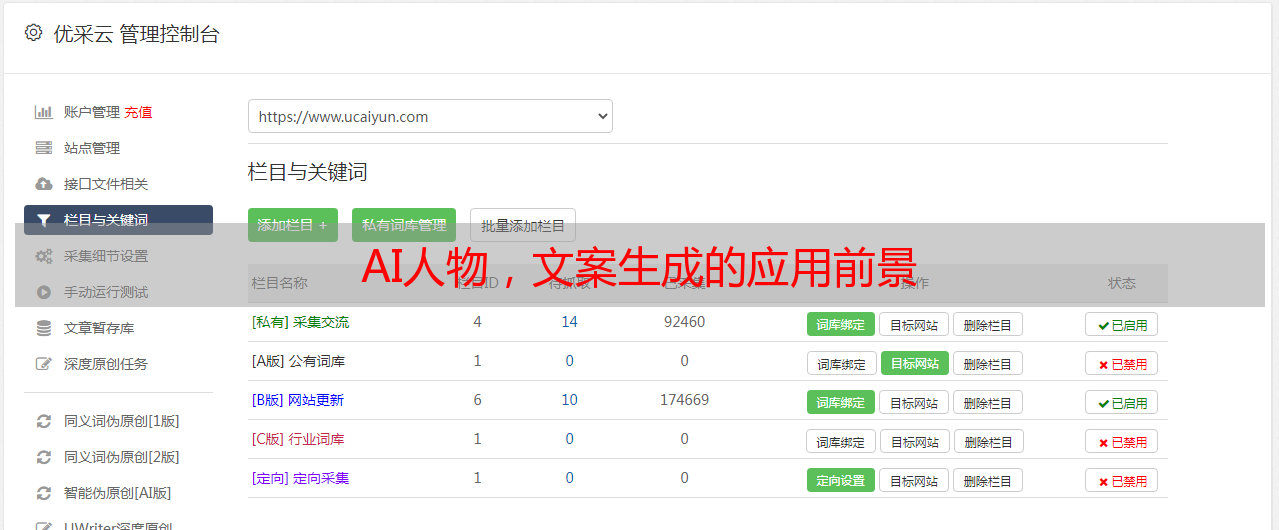Click the collected count 174669
Image resolution: width=1279 pixels, height=530 pixels.
point(684,400)
